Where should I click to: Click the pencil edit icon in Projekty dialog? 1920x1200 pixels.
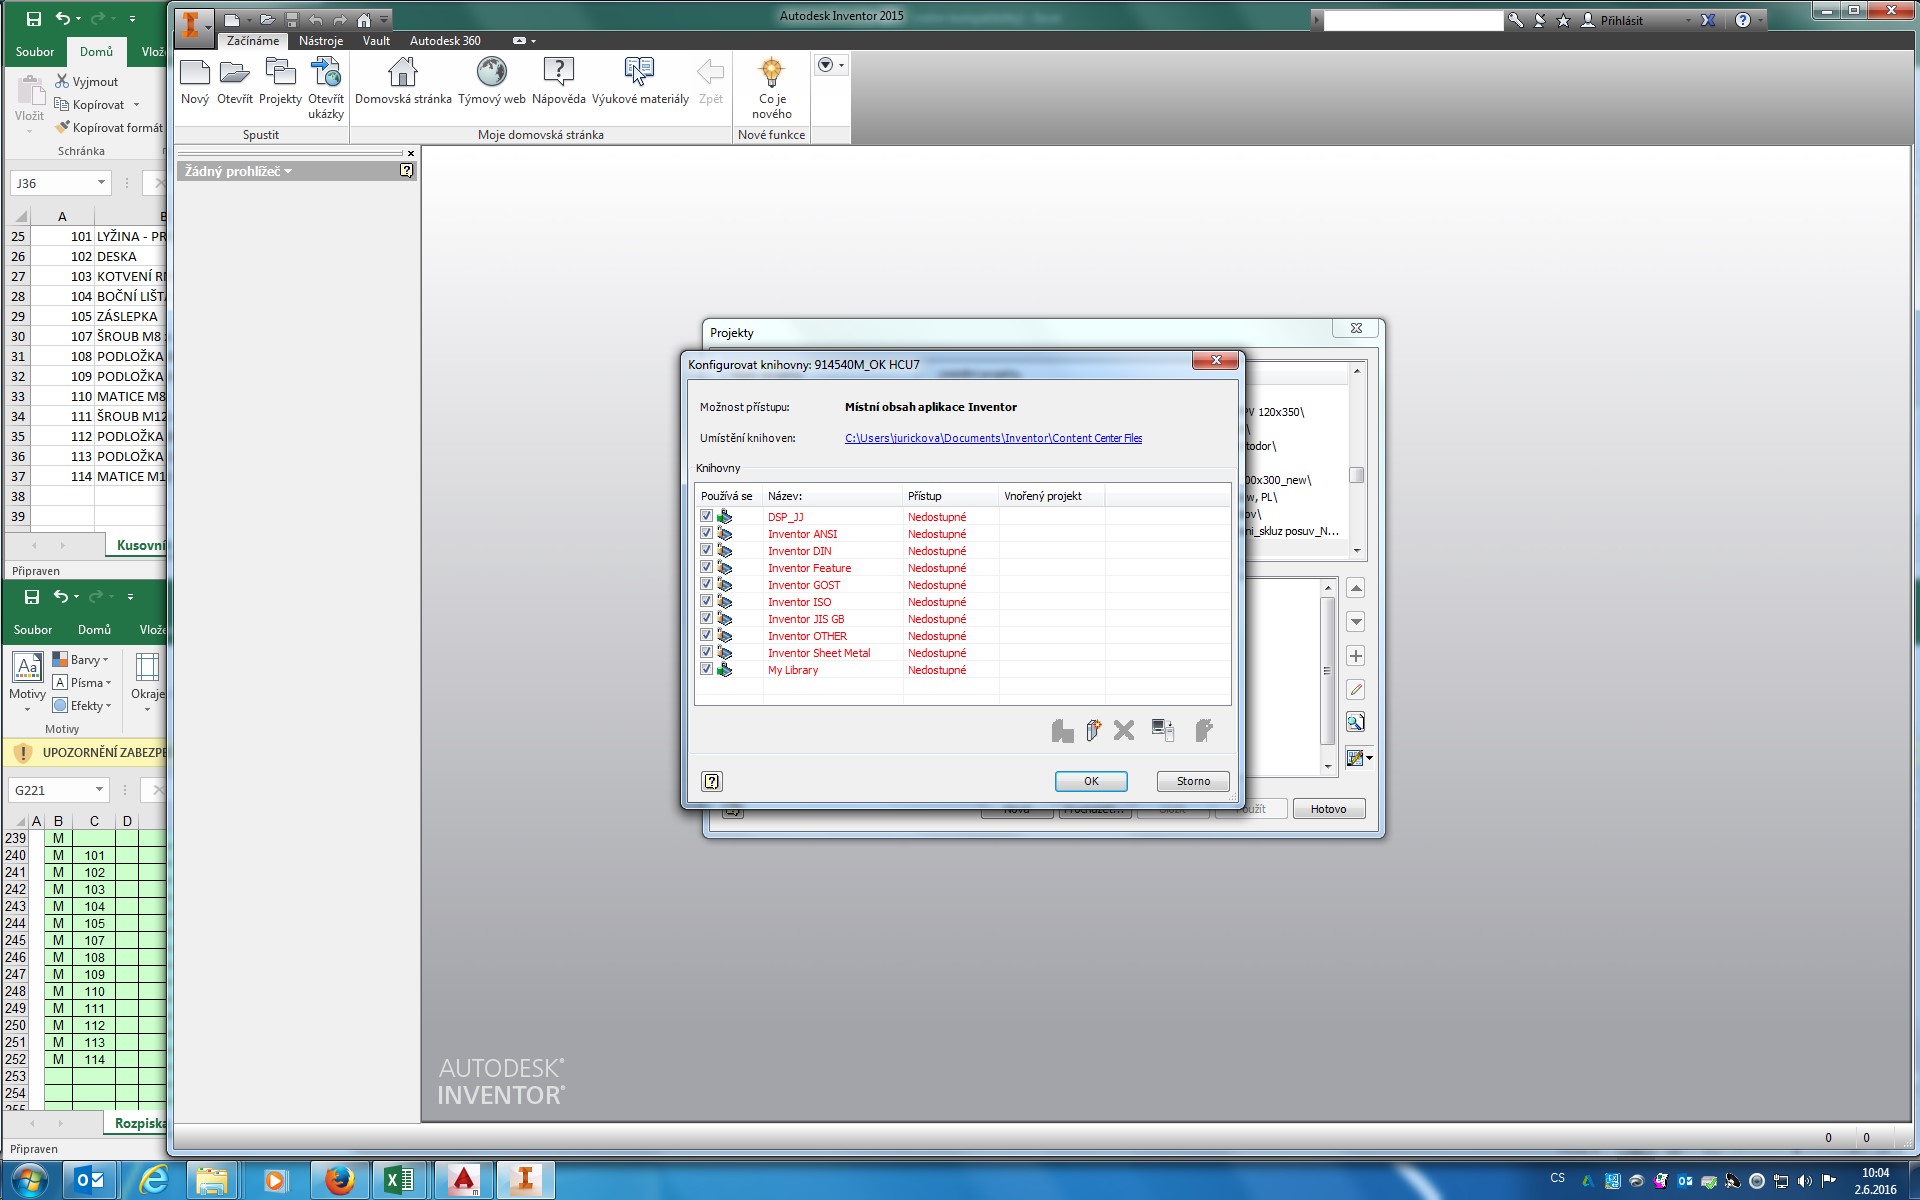[1356, 689]
